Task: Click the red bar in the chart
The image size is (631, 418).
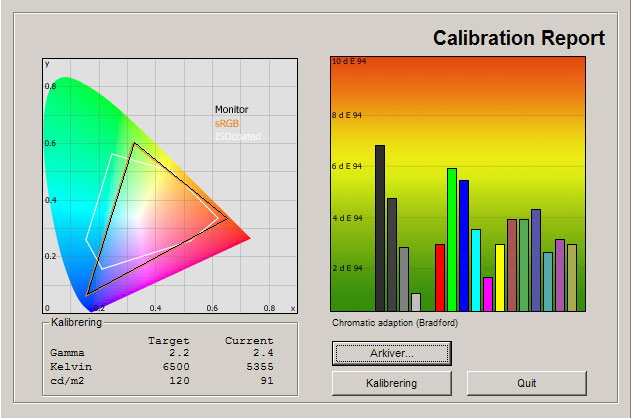Action: pos(440,277)
